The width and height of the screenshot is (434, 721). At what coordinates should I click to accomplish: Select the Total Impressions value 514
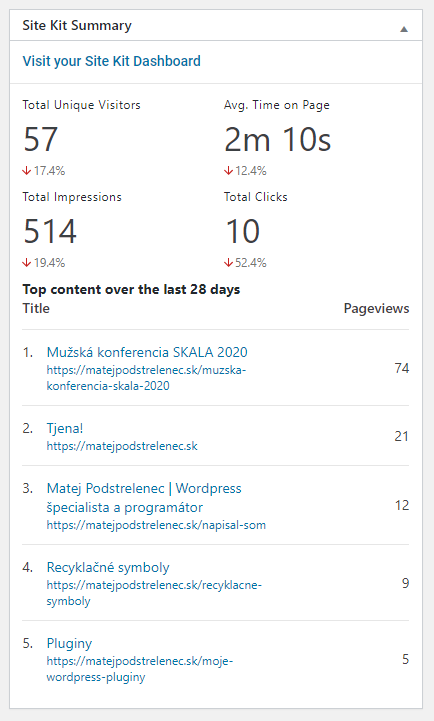pyautogui.click(x=50, y=231)
